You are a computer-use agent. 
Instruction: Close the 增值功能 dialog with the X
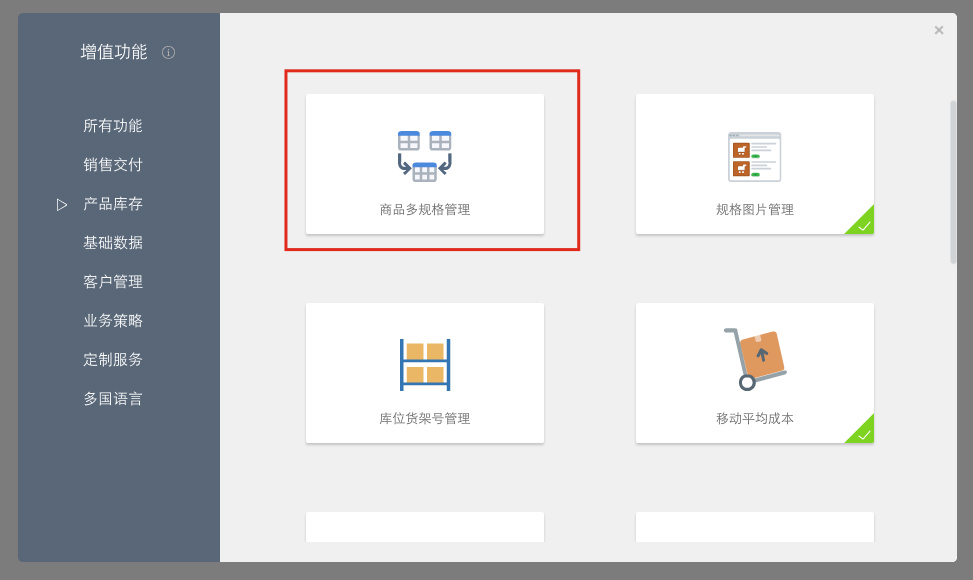[939, 30]
